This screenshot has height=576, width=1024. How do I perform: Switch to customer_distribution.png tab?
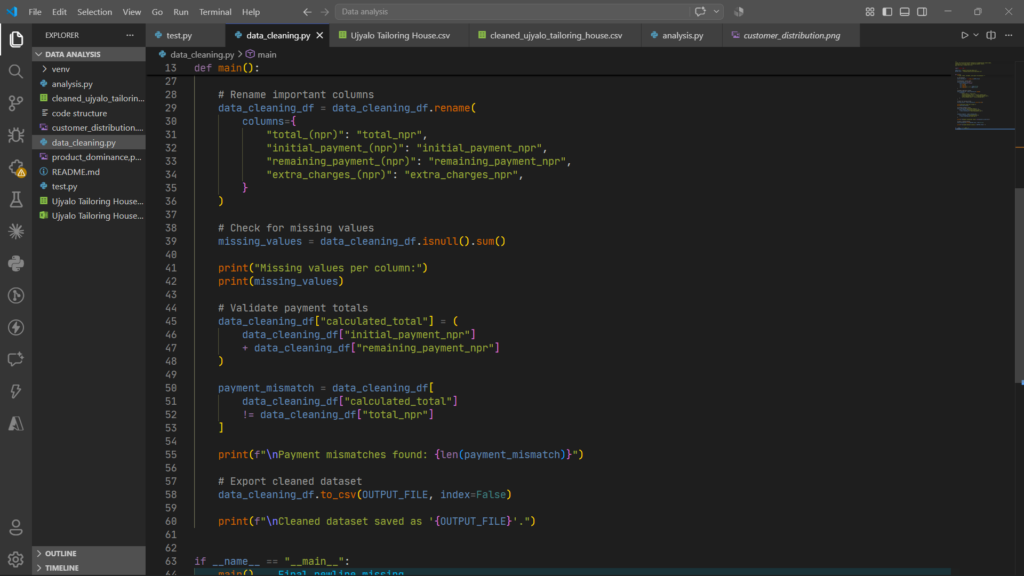coord(792,35)
